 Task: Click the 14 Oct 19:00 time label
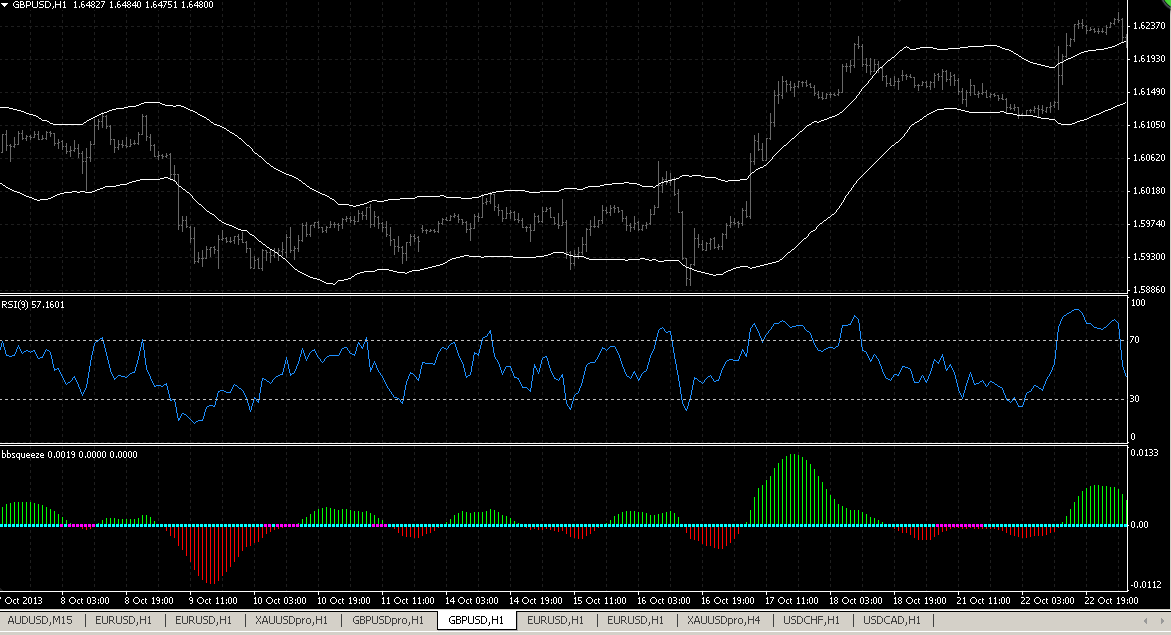(x=535, y=601)
